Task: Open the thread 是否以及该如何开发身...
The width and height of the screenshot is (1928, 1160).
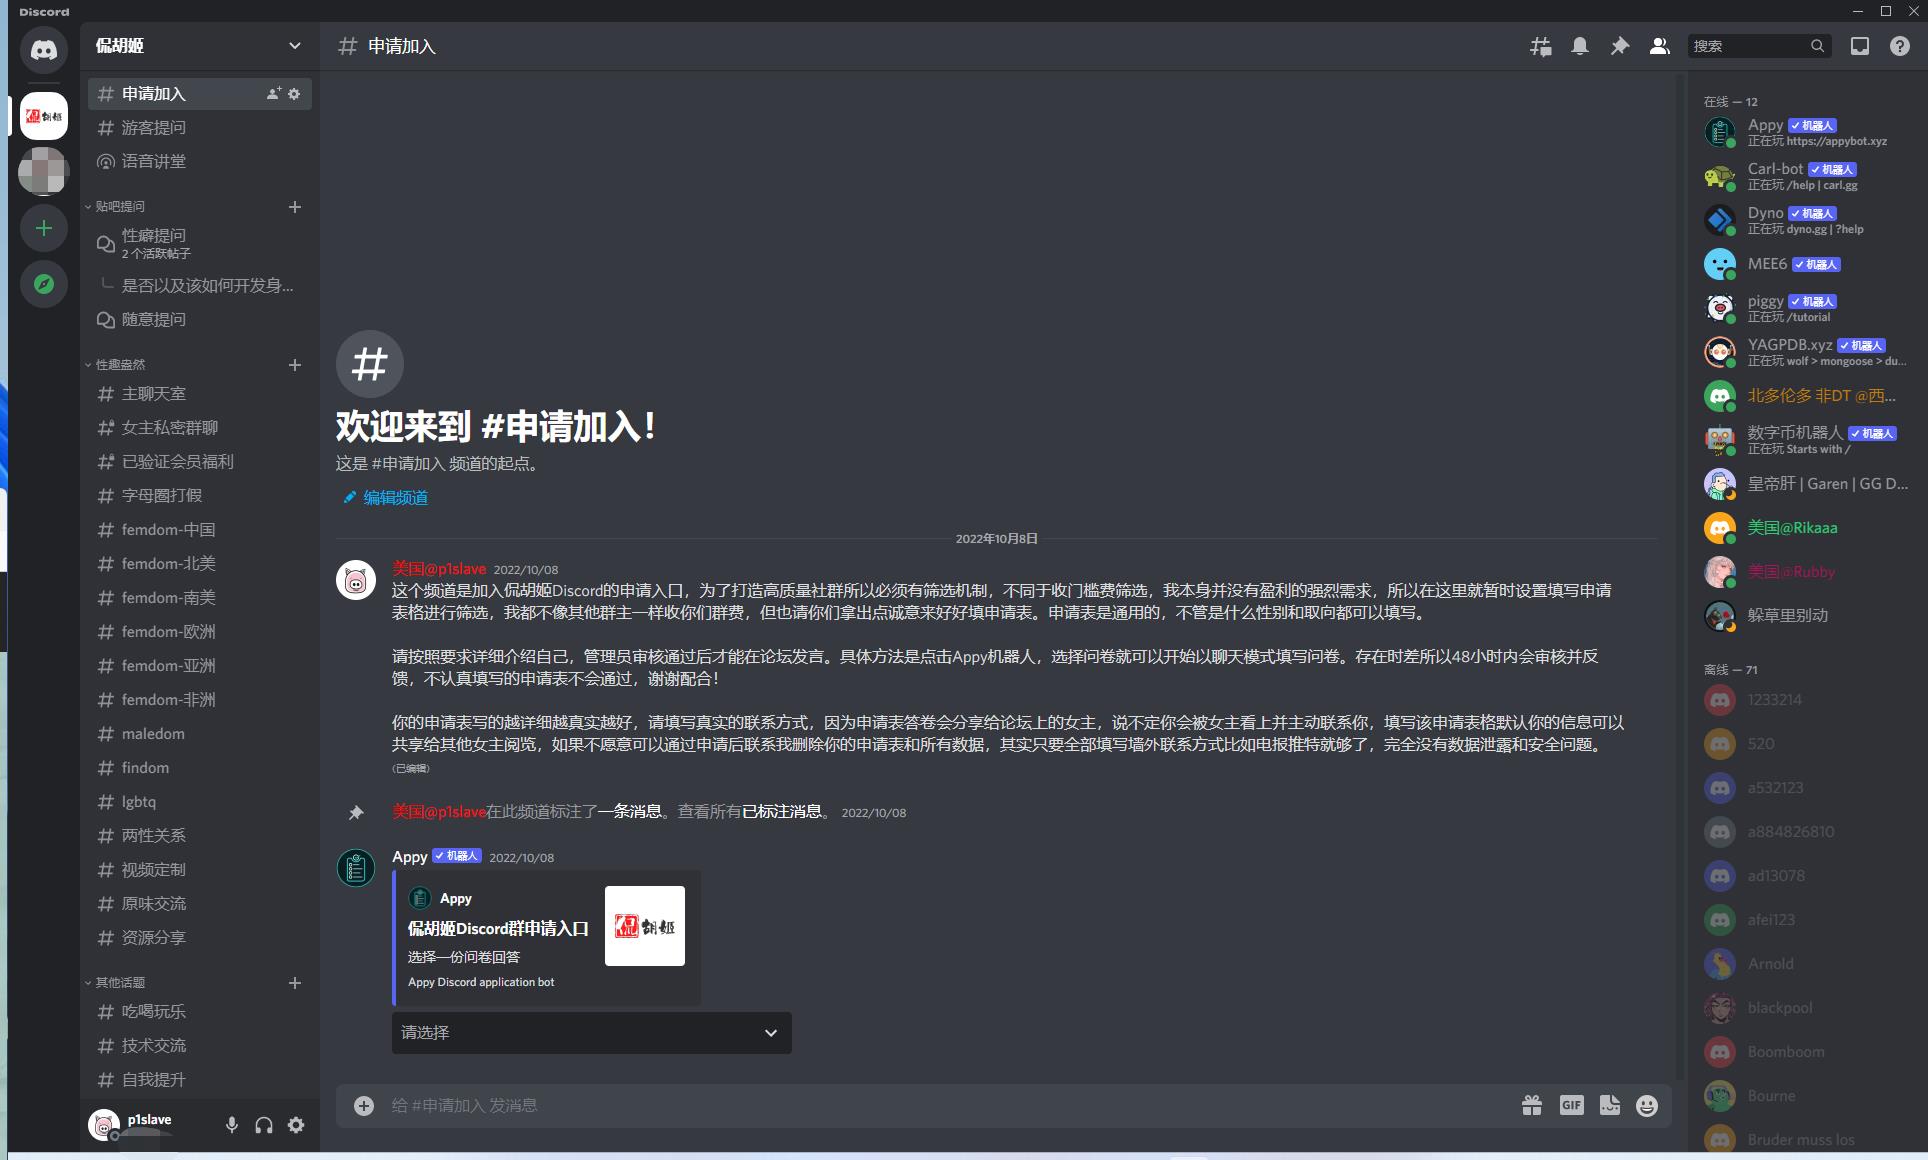Action: [207, 286]
